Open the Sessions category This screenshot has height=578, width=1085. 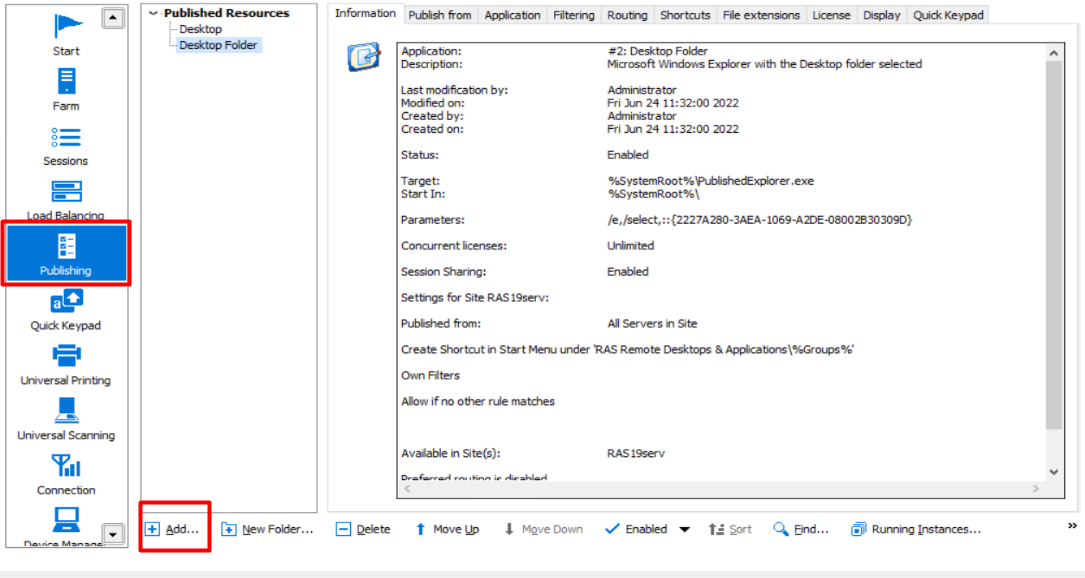pyautogui.click(x=66, y=143)
